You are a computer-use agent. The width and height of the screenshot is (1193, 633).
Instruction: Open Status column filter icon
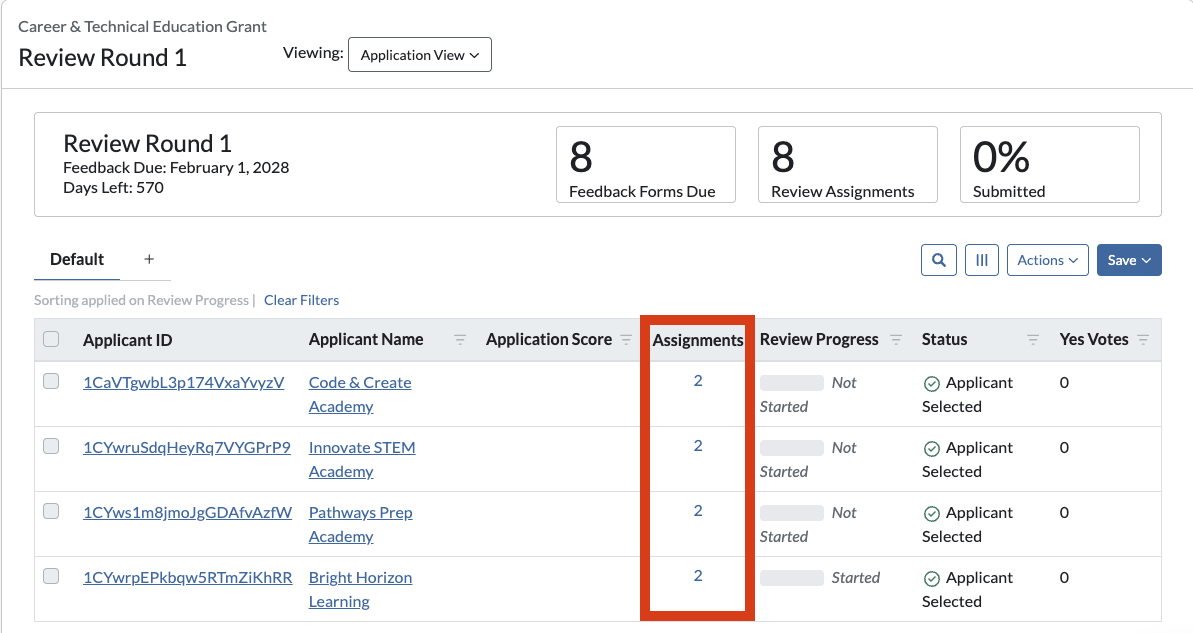(1032, 339)
